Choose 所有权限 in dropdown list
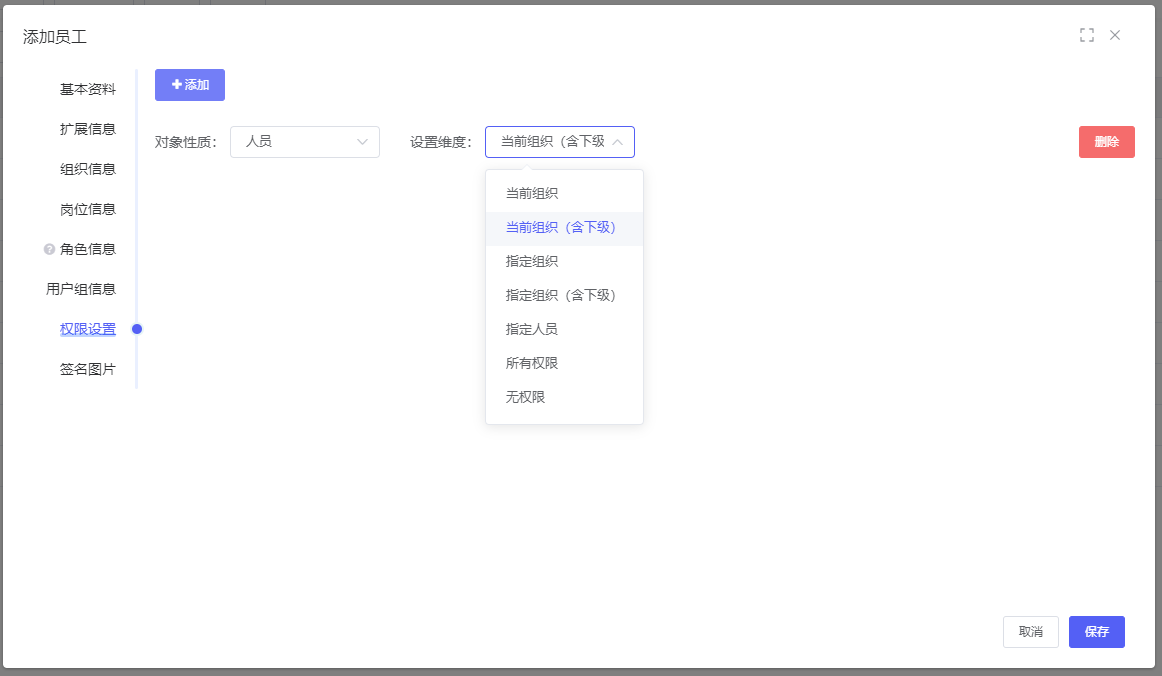This screenshot has height=676, width=1162. [532, 364]
